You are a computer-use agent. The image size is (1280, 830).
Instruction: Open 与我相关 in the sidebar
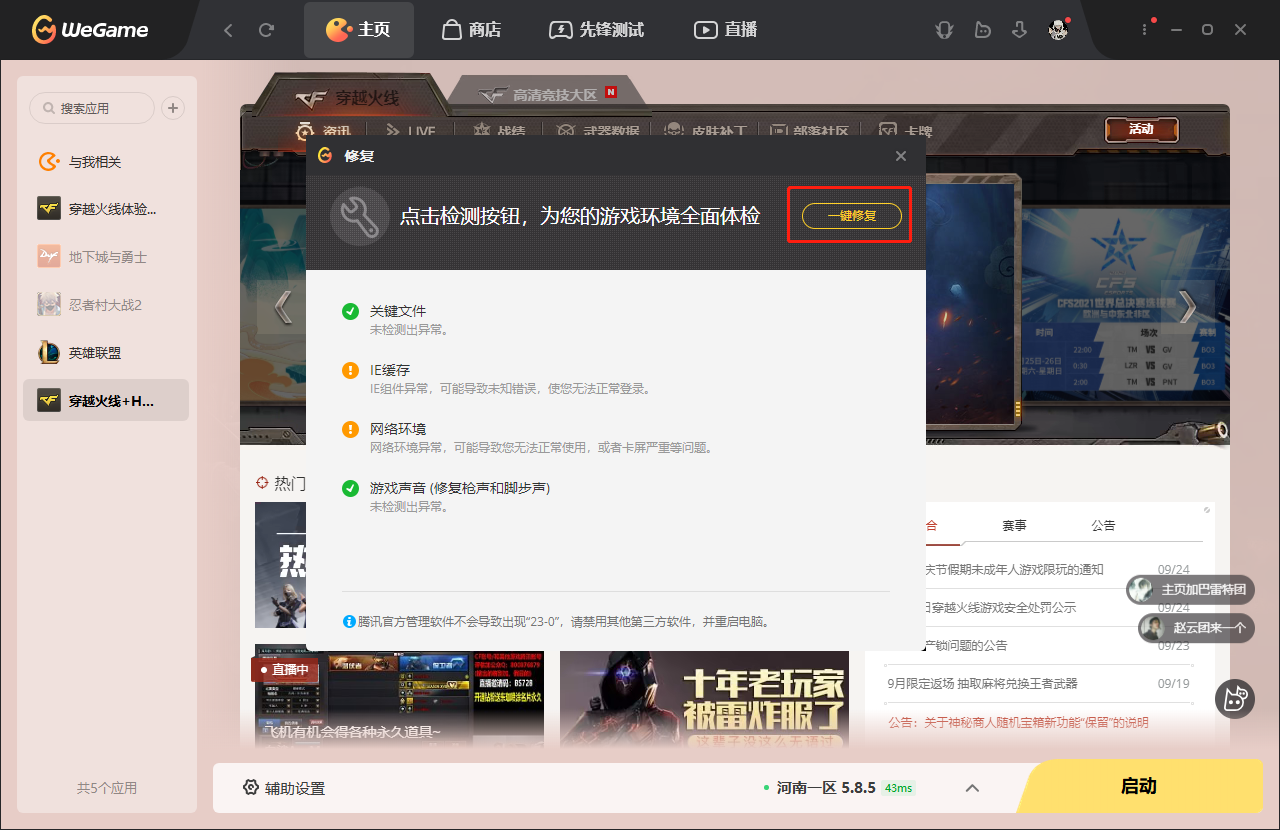(106, 162)
